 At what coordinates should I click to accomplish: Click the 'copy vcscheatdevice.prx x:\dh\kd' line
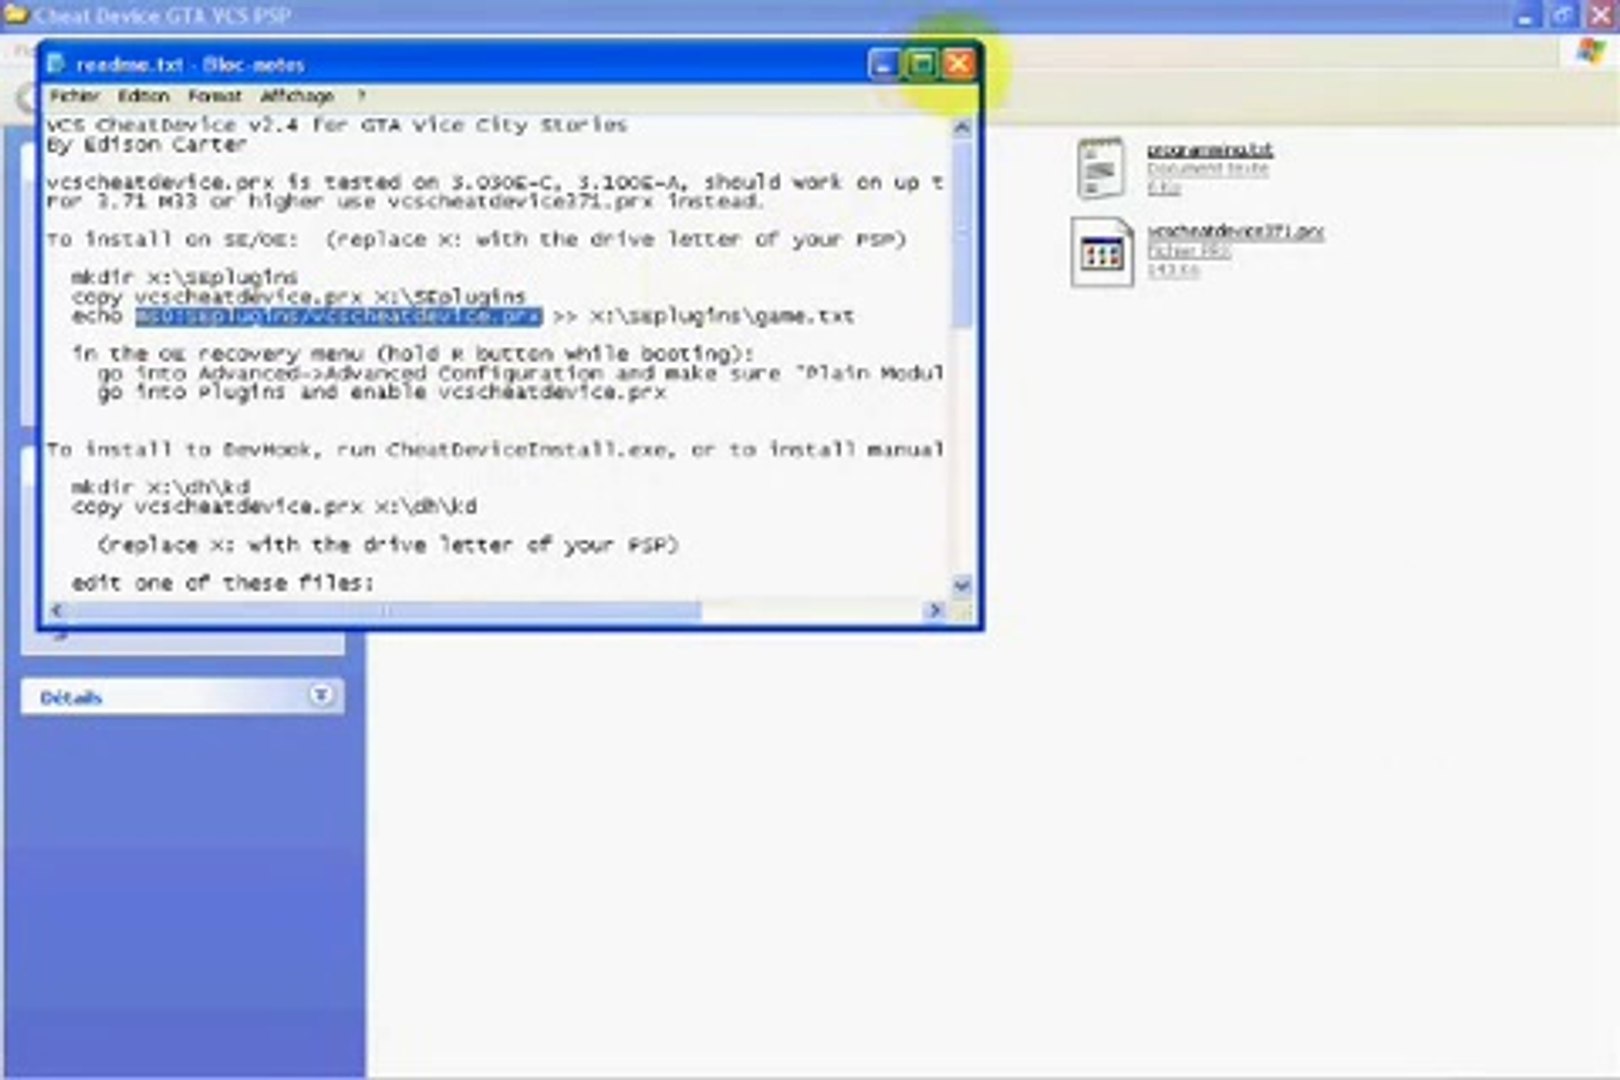pos(274,507)
